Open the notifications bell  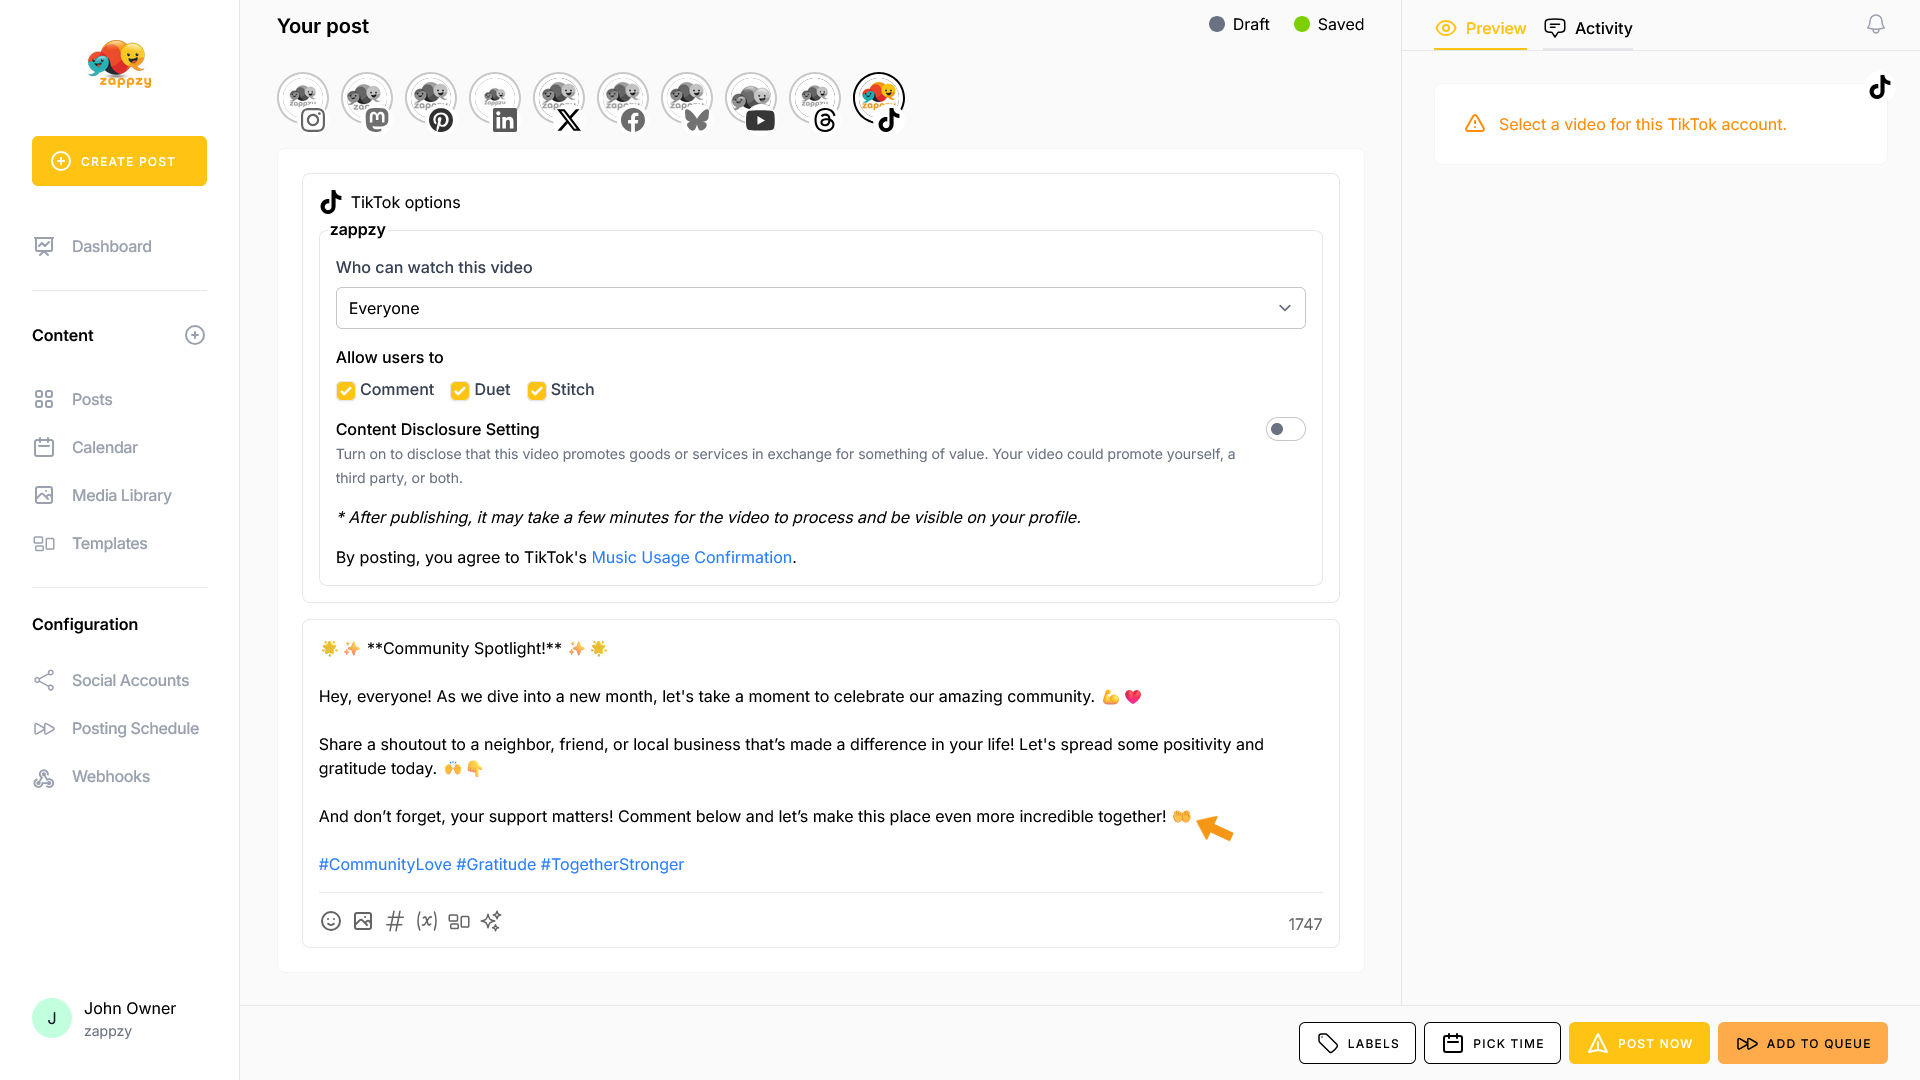point(1876,24)
